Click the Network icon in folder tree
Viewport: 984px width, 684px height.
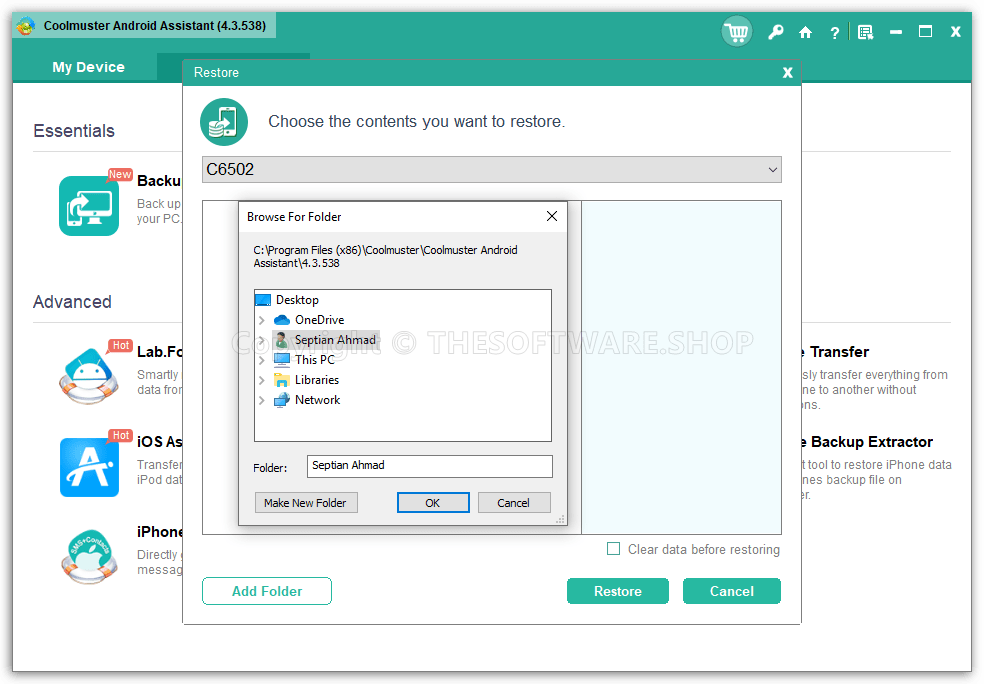(282, 400)
